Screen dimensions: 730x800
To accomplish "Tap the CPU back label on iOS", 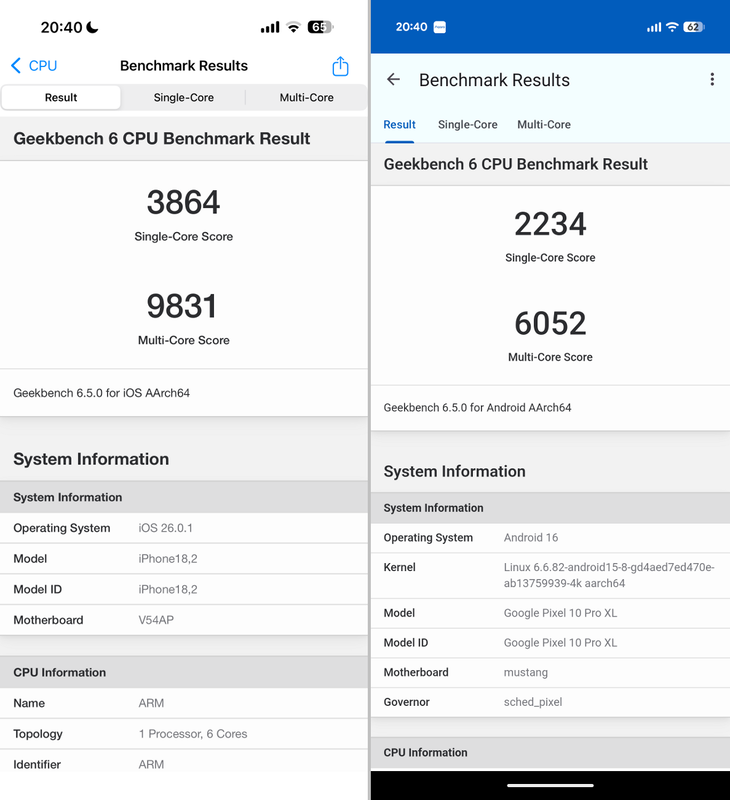I will tap(43, 66).
